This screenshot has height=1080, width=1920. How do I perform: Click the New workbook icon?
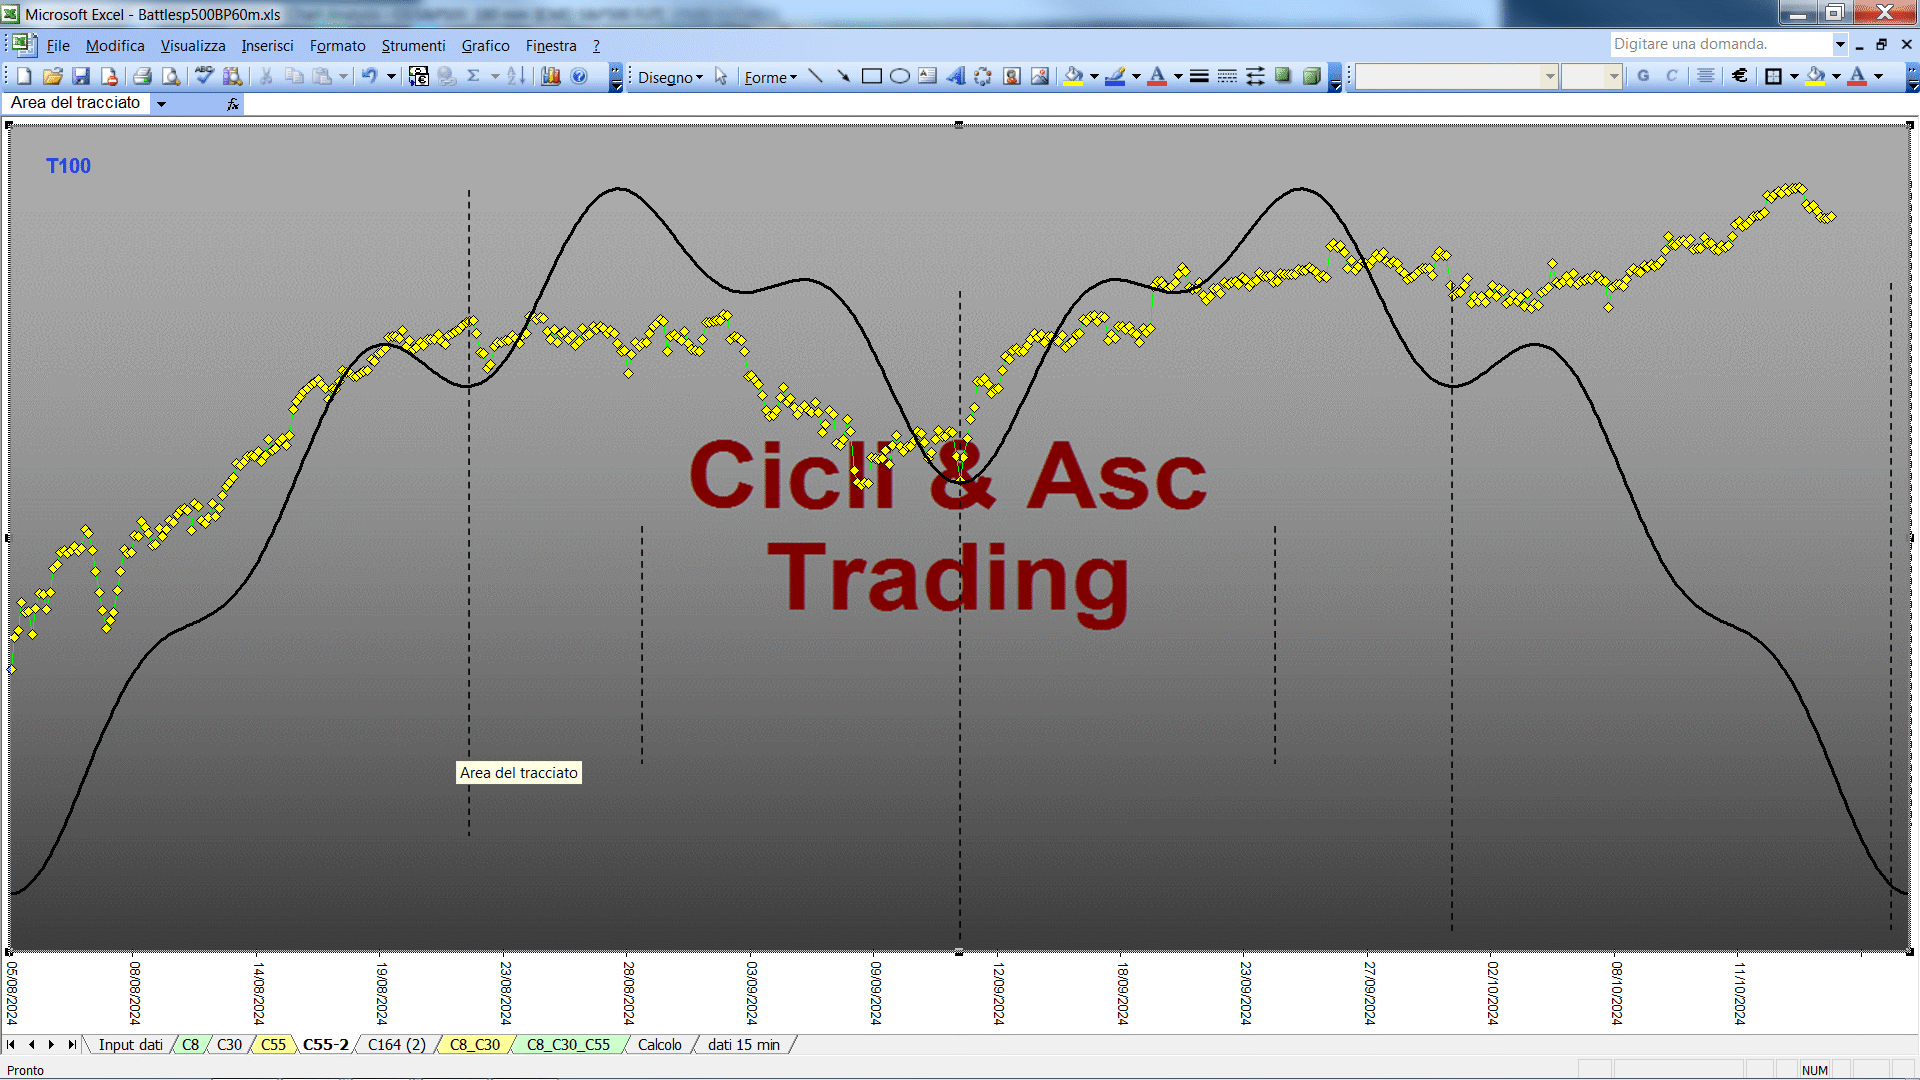pyautogui.click(x=25, y=77)
